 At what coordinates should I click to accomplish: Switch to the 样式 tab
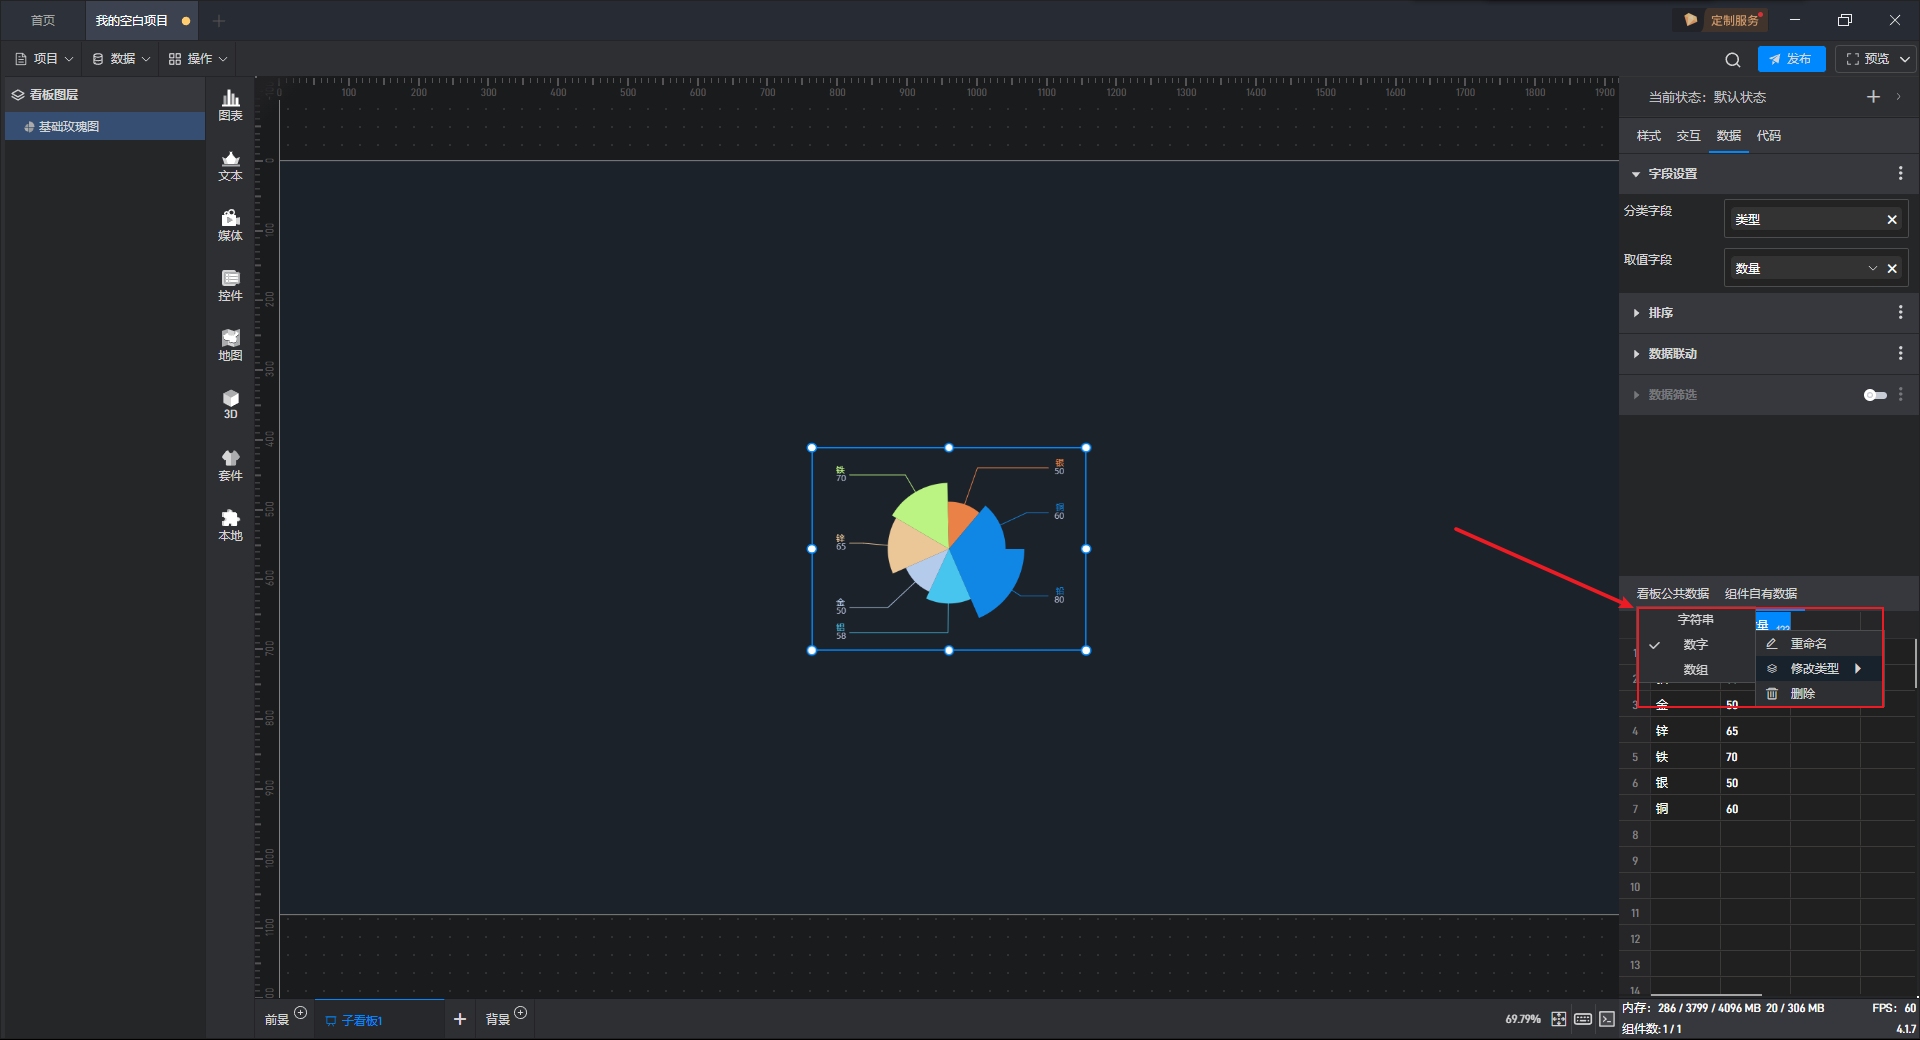pos(1648,136)
